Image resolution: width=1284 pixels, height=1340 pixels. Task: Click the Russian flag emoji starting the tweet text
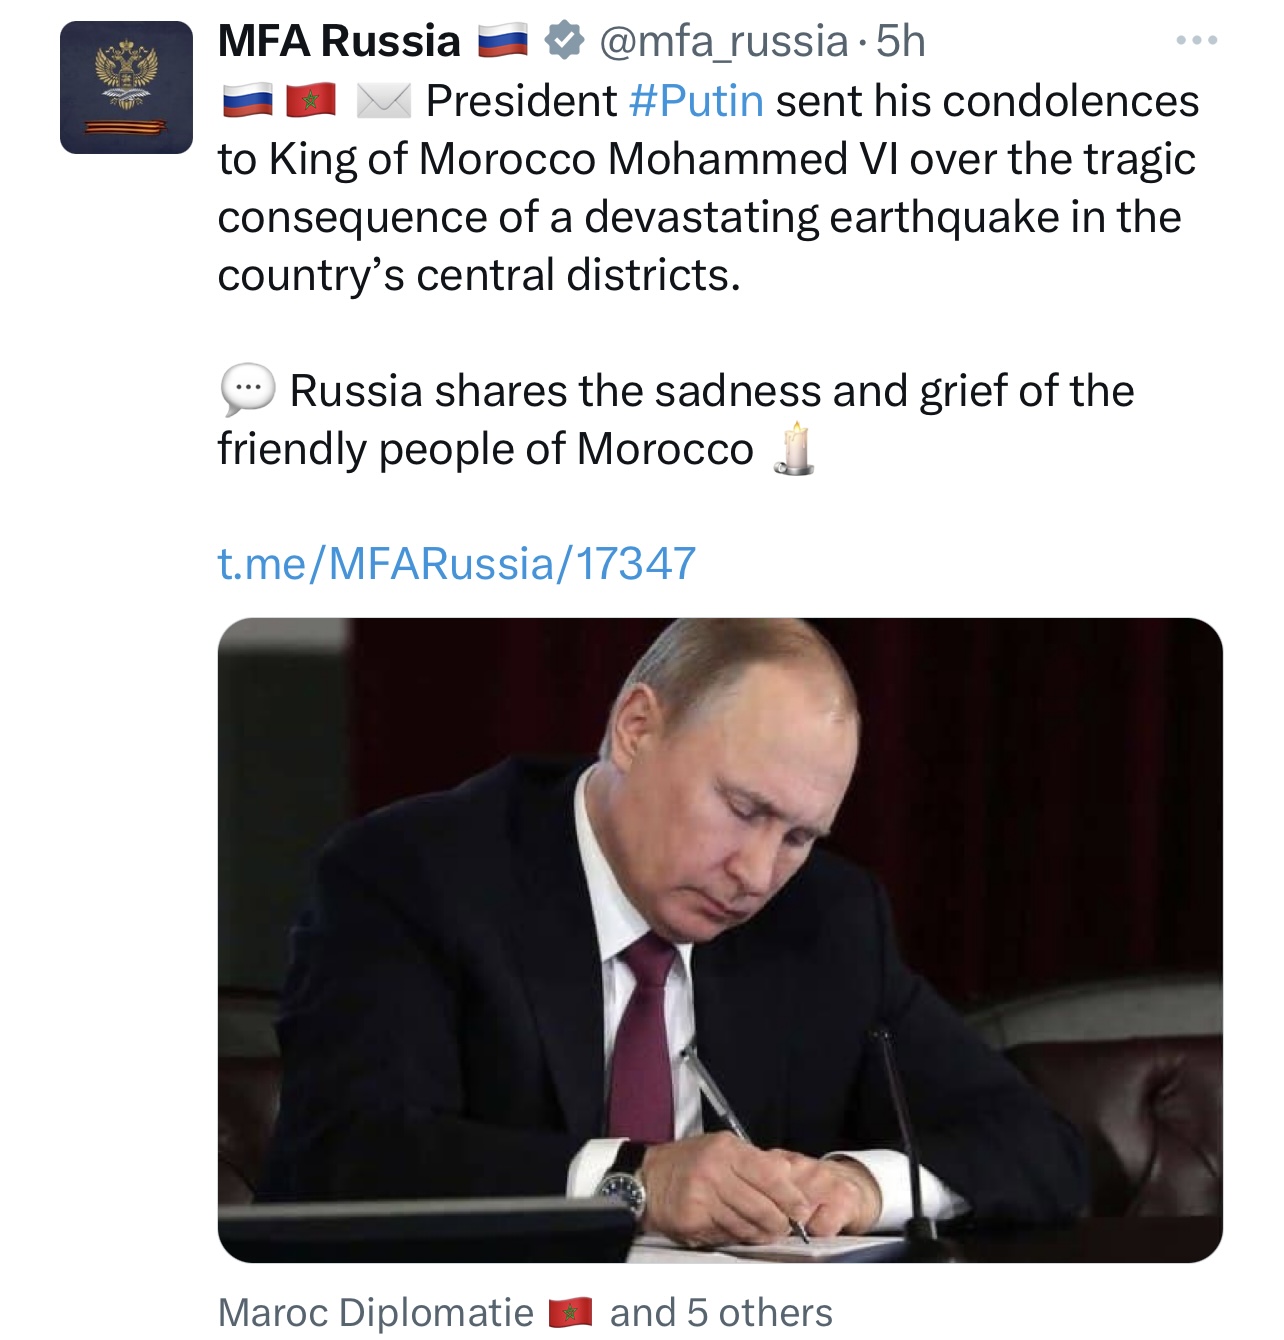(246, 101)
